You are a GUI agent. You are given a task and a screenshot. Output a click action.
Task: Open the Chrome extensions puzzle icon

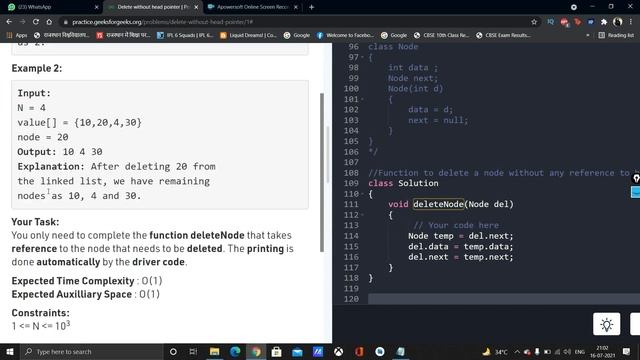604,22
